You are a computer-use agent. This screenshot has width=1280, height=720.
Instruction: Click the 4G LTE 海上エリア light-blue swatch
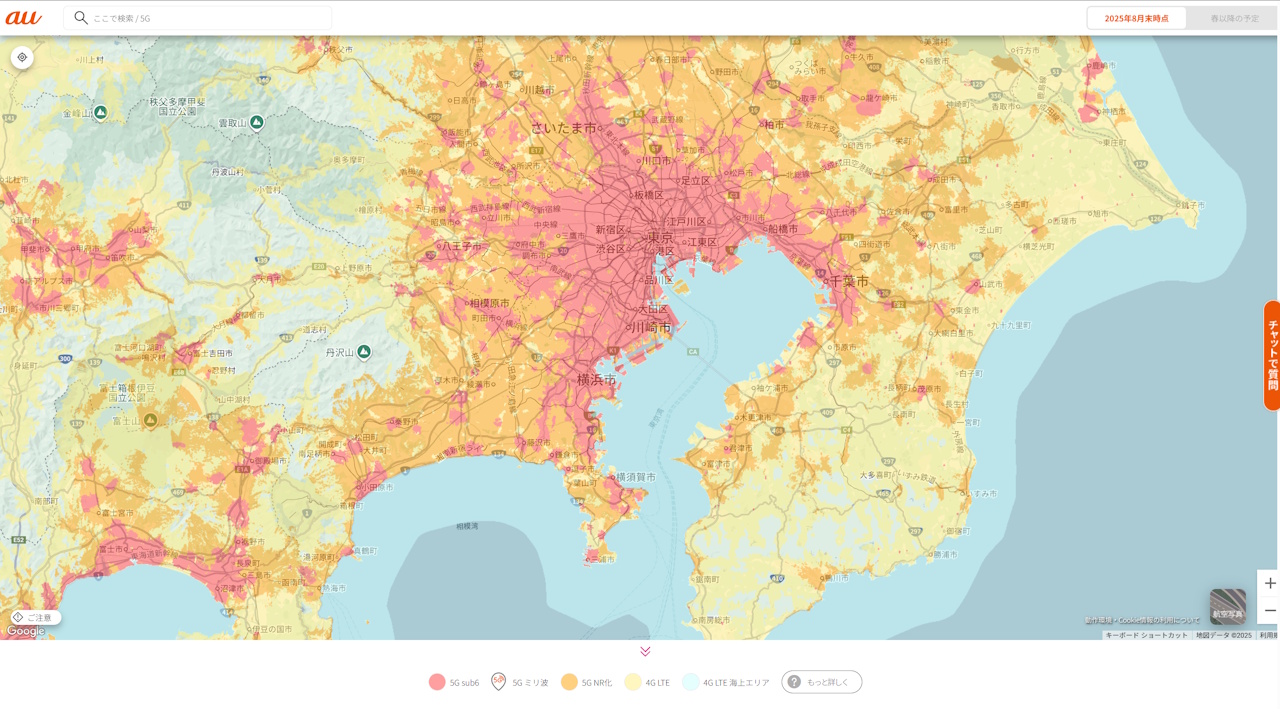tap(691, 682)
